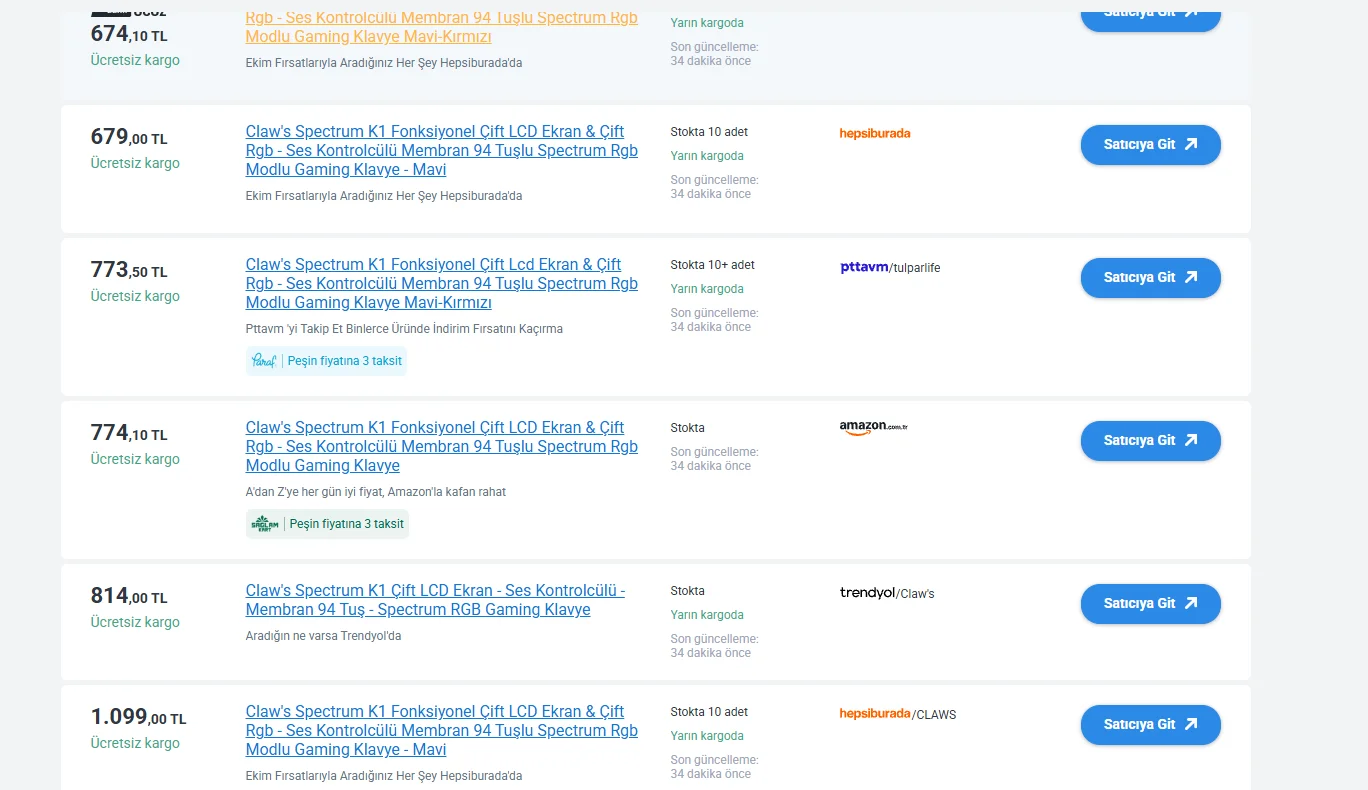This screenshot has height=790, width=1368.
Task: Click the Paraf 'Peşin fiyatına 3 taksit' badge
Action: tap(326, 361)
